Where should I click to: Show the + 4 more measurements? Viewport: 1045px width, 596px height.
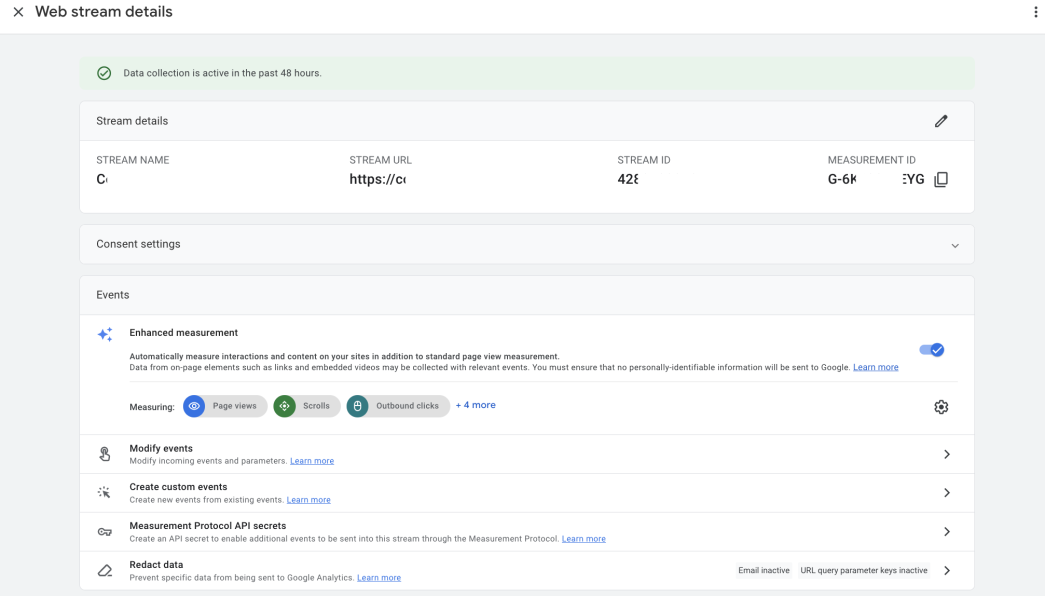tap(476, 405)
